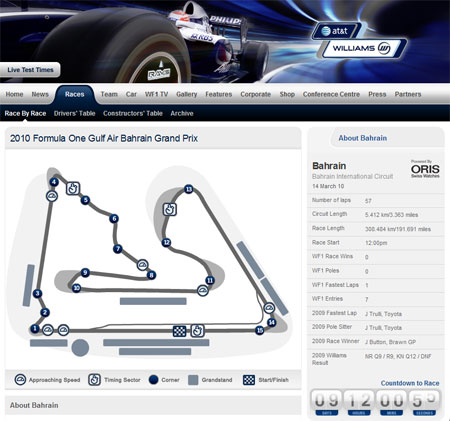This screenshot has width=450, height=421.
Task: Click corner 11 marker on track map
Action: [210, 280]
